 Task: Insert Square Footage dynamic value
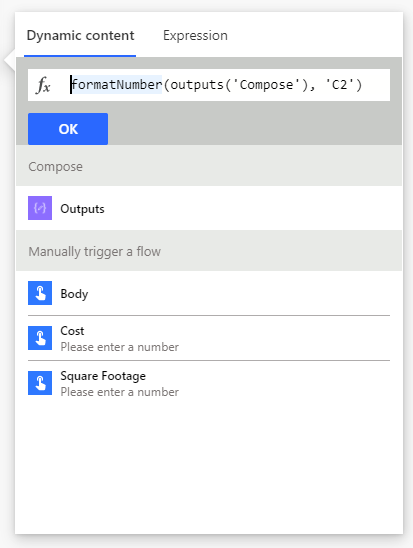tap(209, 383)
